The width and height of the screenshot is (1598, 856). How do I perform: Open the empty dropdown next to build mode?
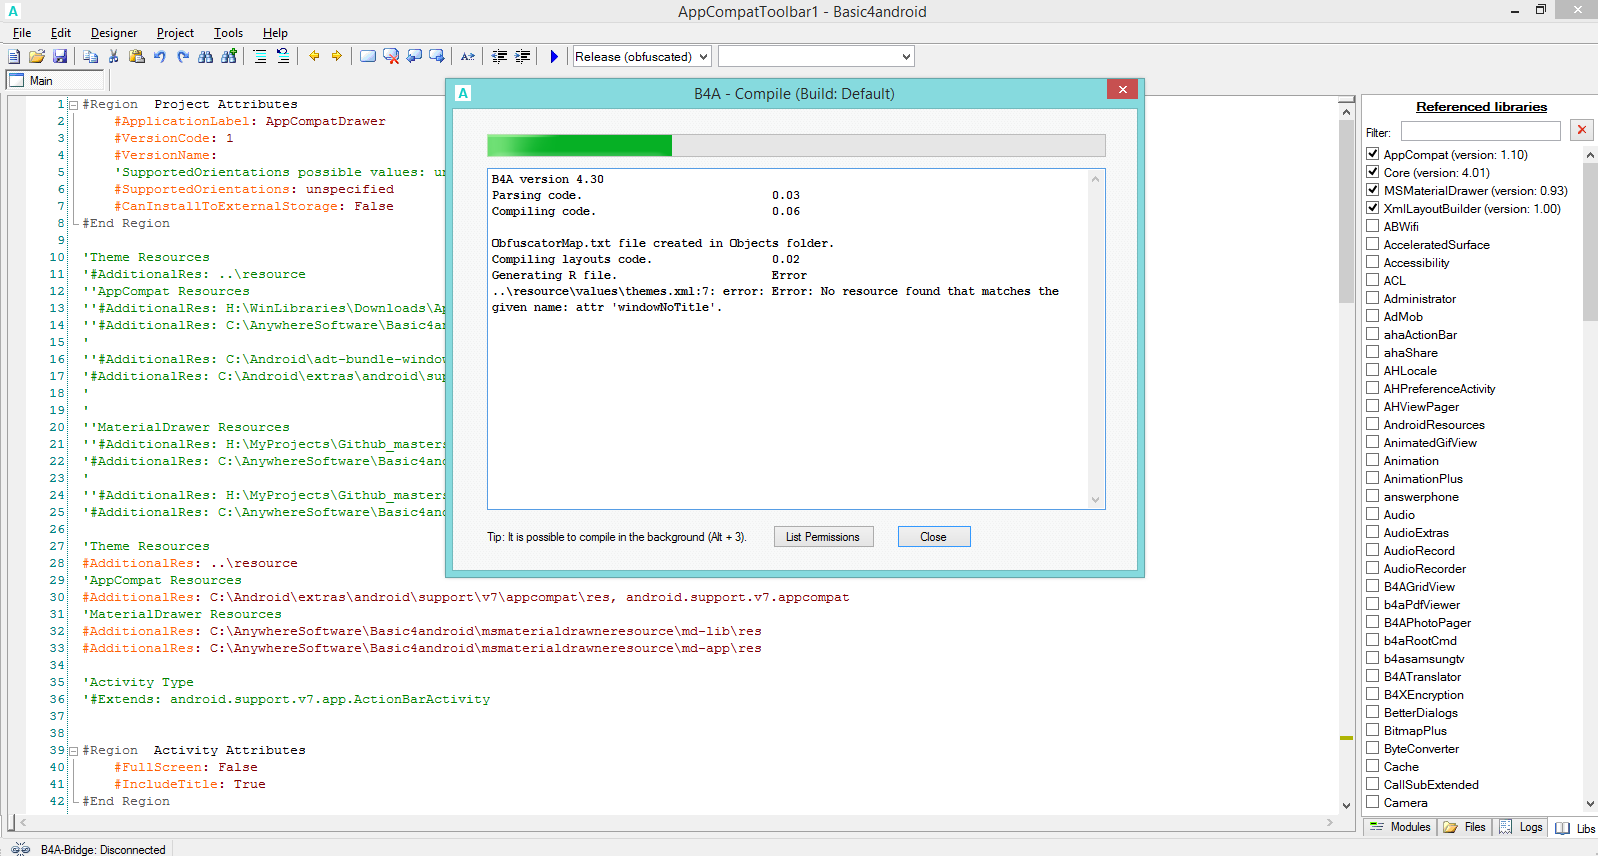point(816,57)
